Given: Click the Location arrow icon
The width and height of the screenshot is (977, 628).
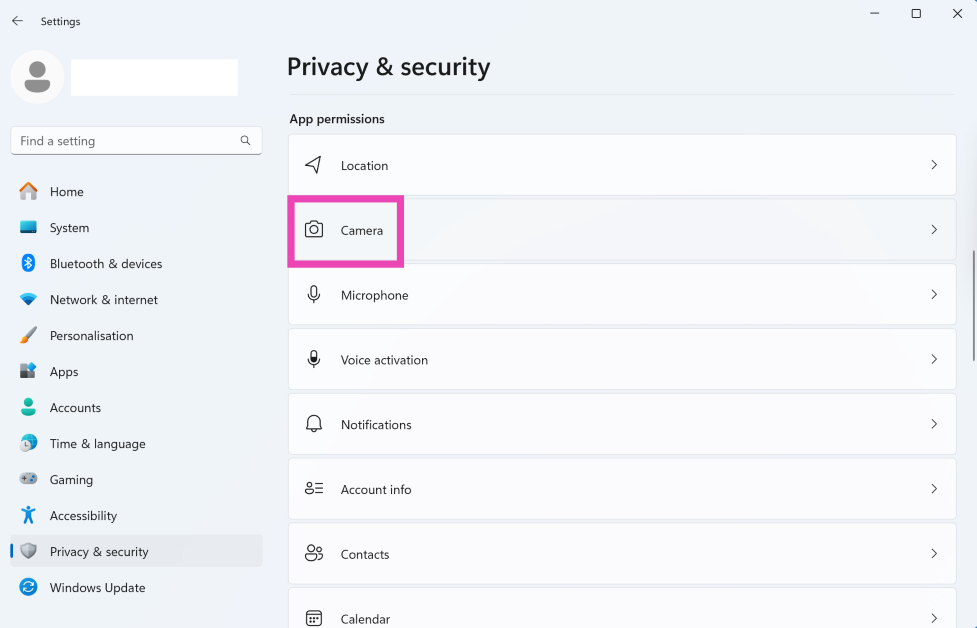Looking at the screenshot, I should 314,165.
